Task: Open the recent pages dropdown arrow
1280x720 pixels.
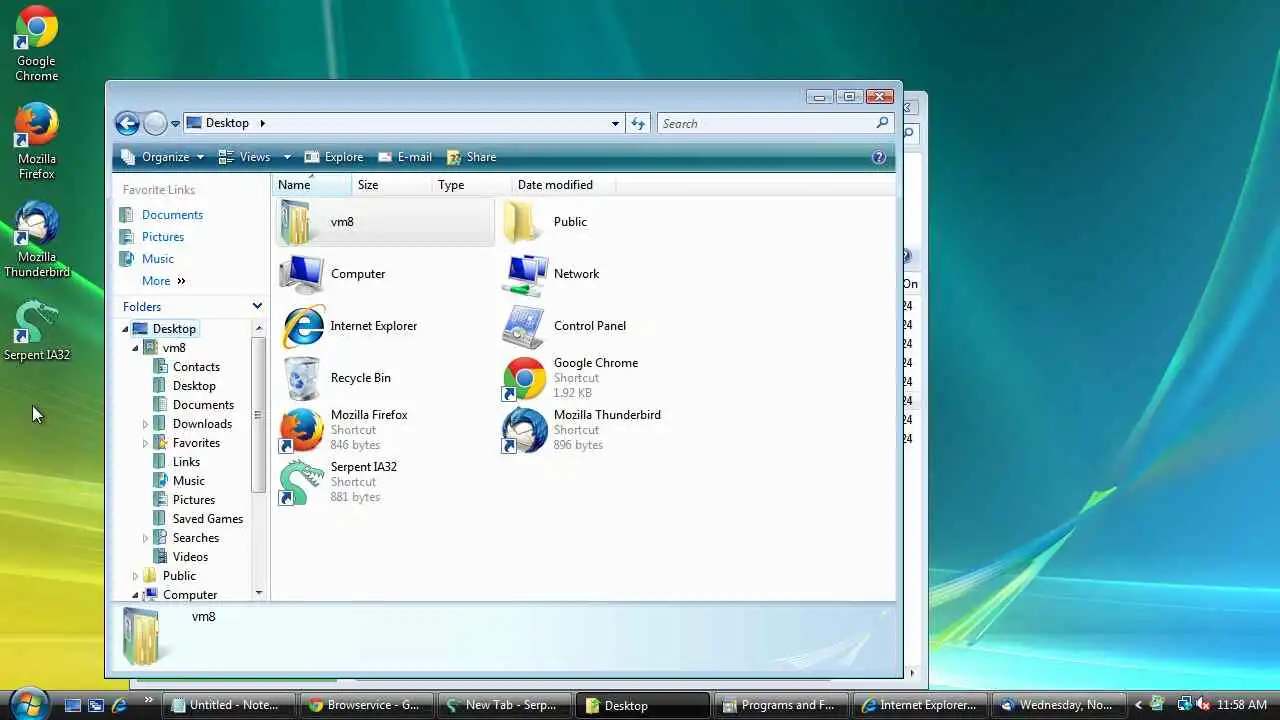Action: pyautogui.click(x=175, y=124)
